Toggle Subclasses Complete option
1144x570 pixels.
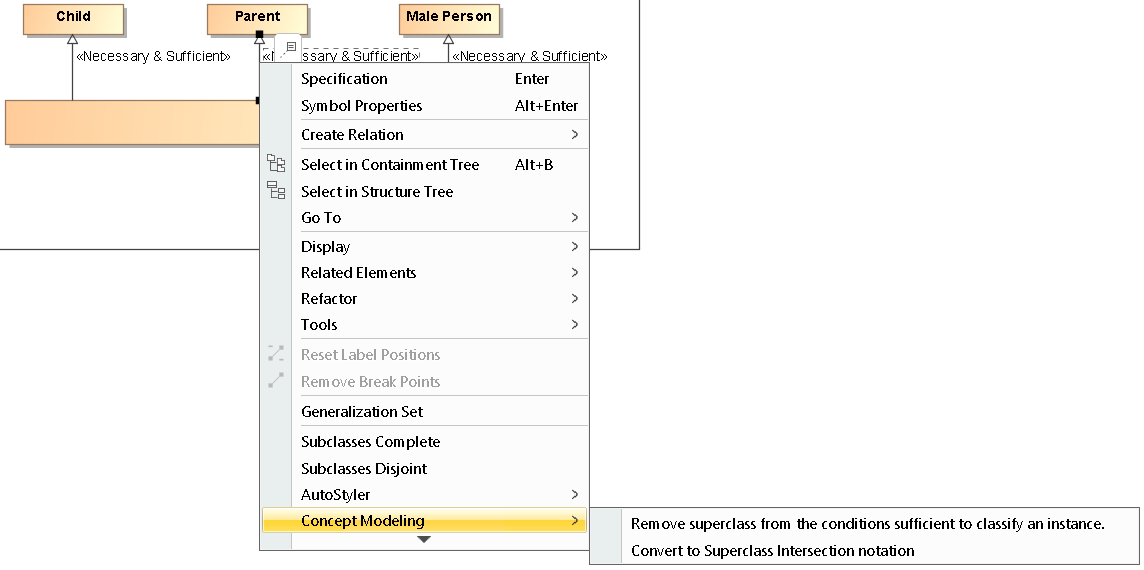(x=370, y=442)
